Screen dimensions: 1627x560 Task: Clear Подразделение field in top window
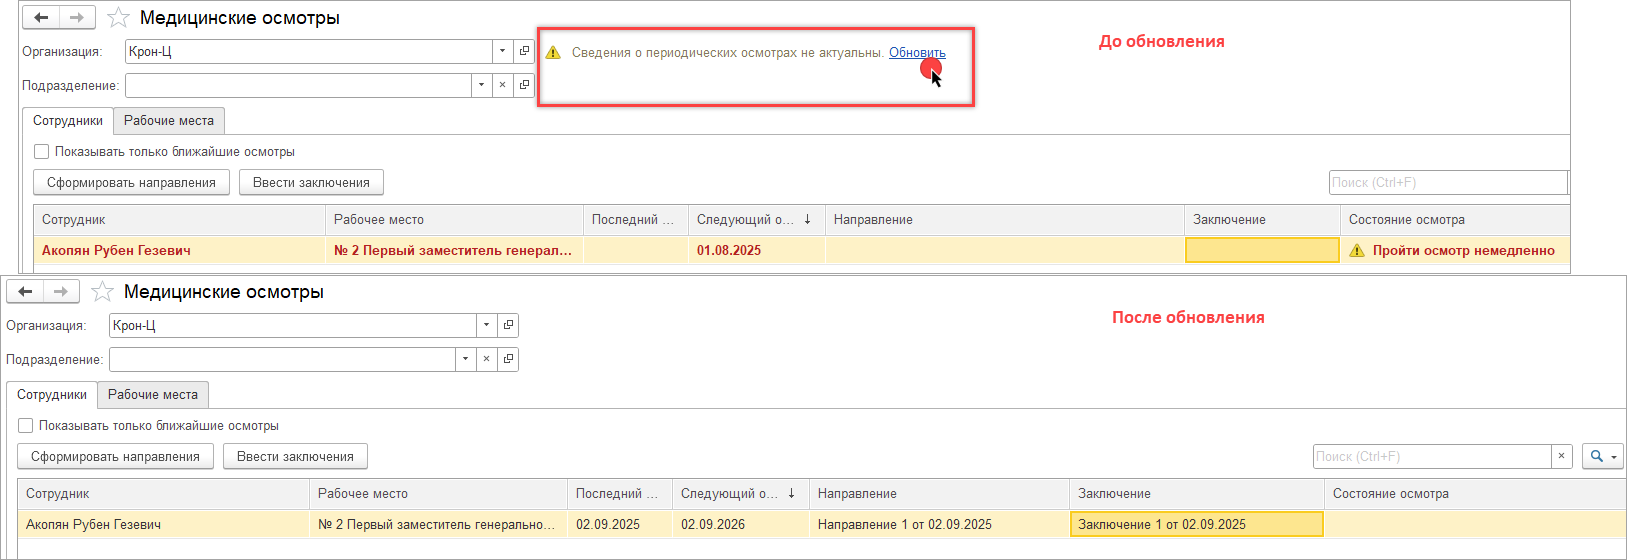click(502, 85)
